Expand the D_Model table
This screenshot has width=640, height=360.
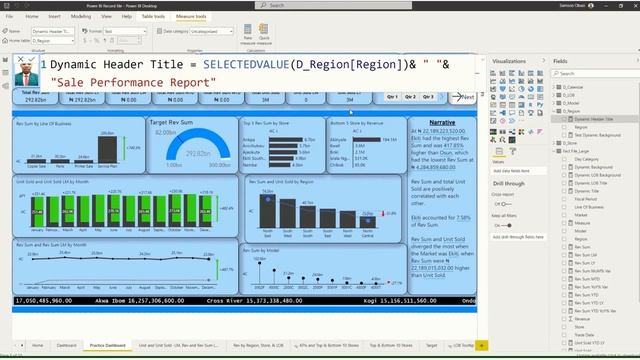(x=554, y=103)
